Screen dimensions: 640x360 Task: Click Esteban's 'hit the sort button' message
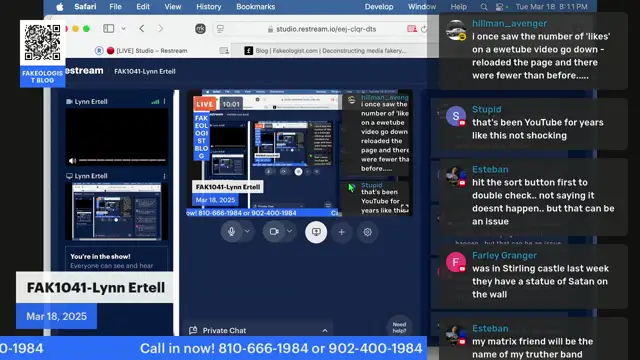[x=543, y=202]
